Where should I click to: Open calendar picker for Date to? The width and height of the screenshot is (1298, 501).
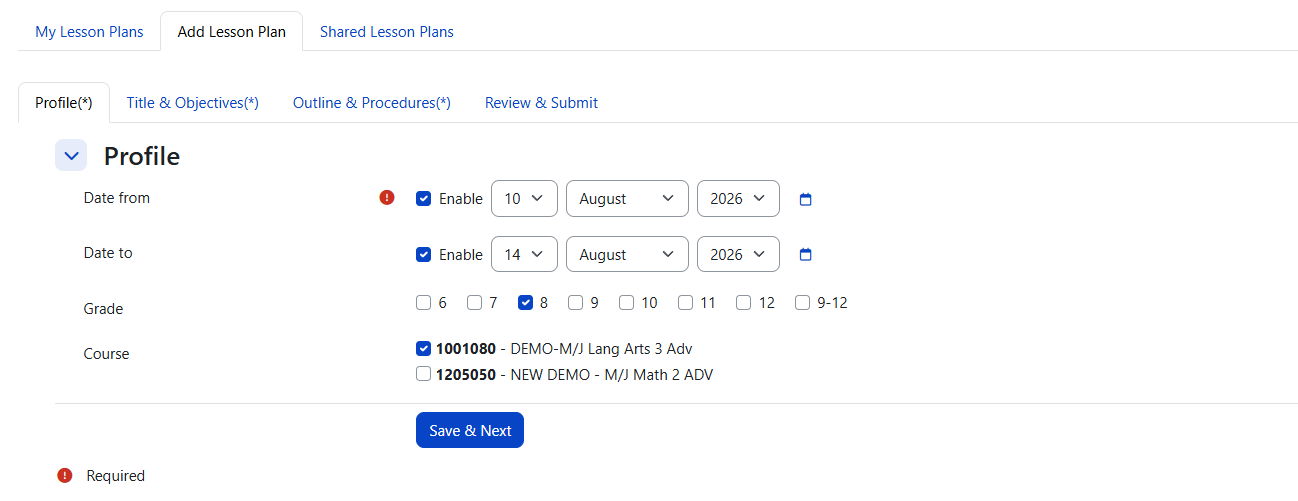(x=806, y=255)
